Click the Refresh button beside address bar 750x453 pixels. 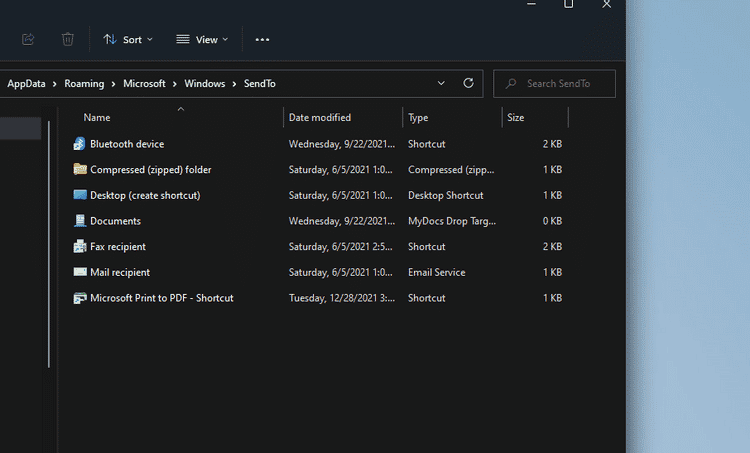pos(468,83)
